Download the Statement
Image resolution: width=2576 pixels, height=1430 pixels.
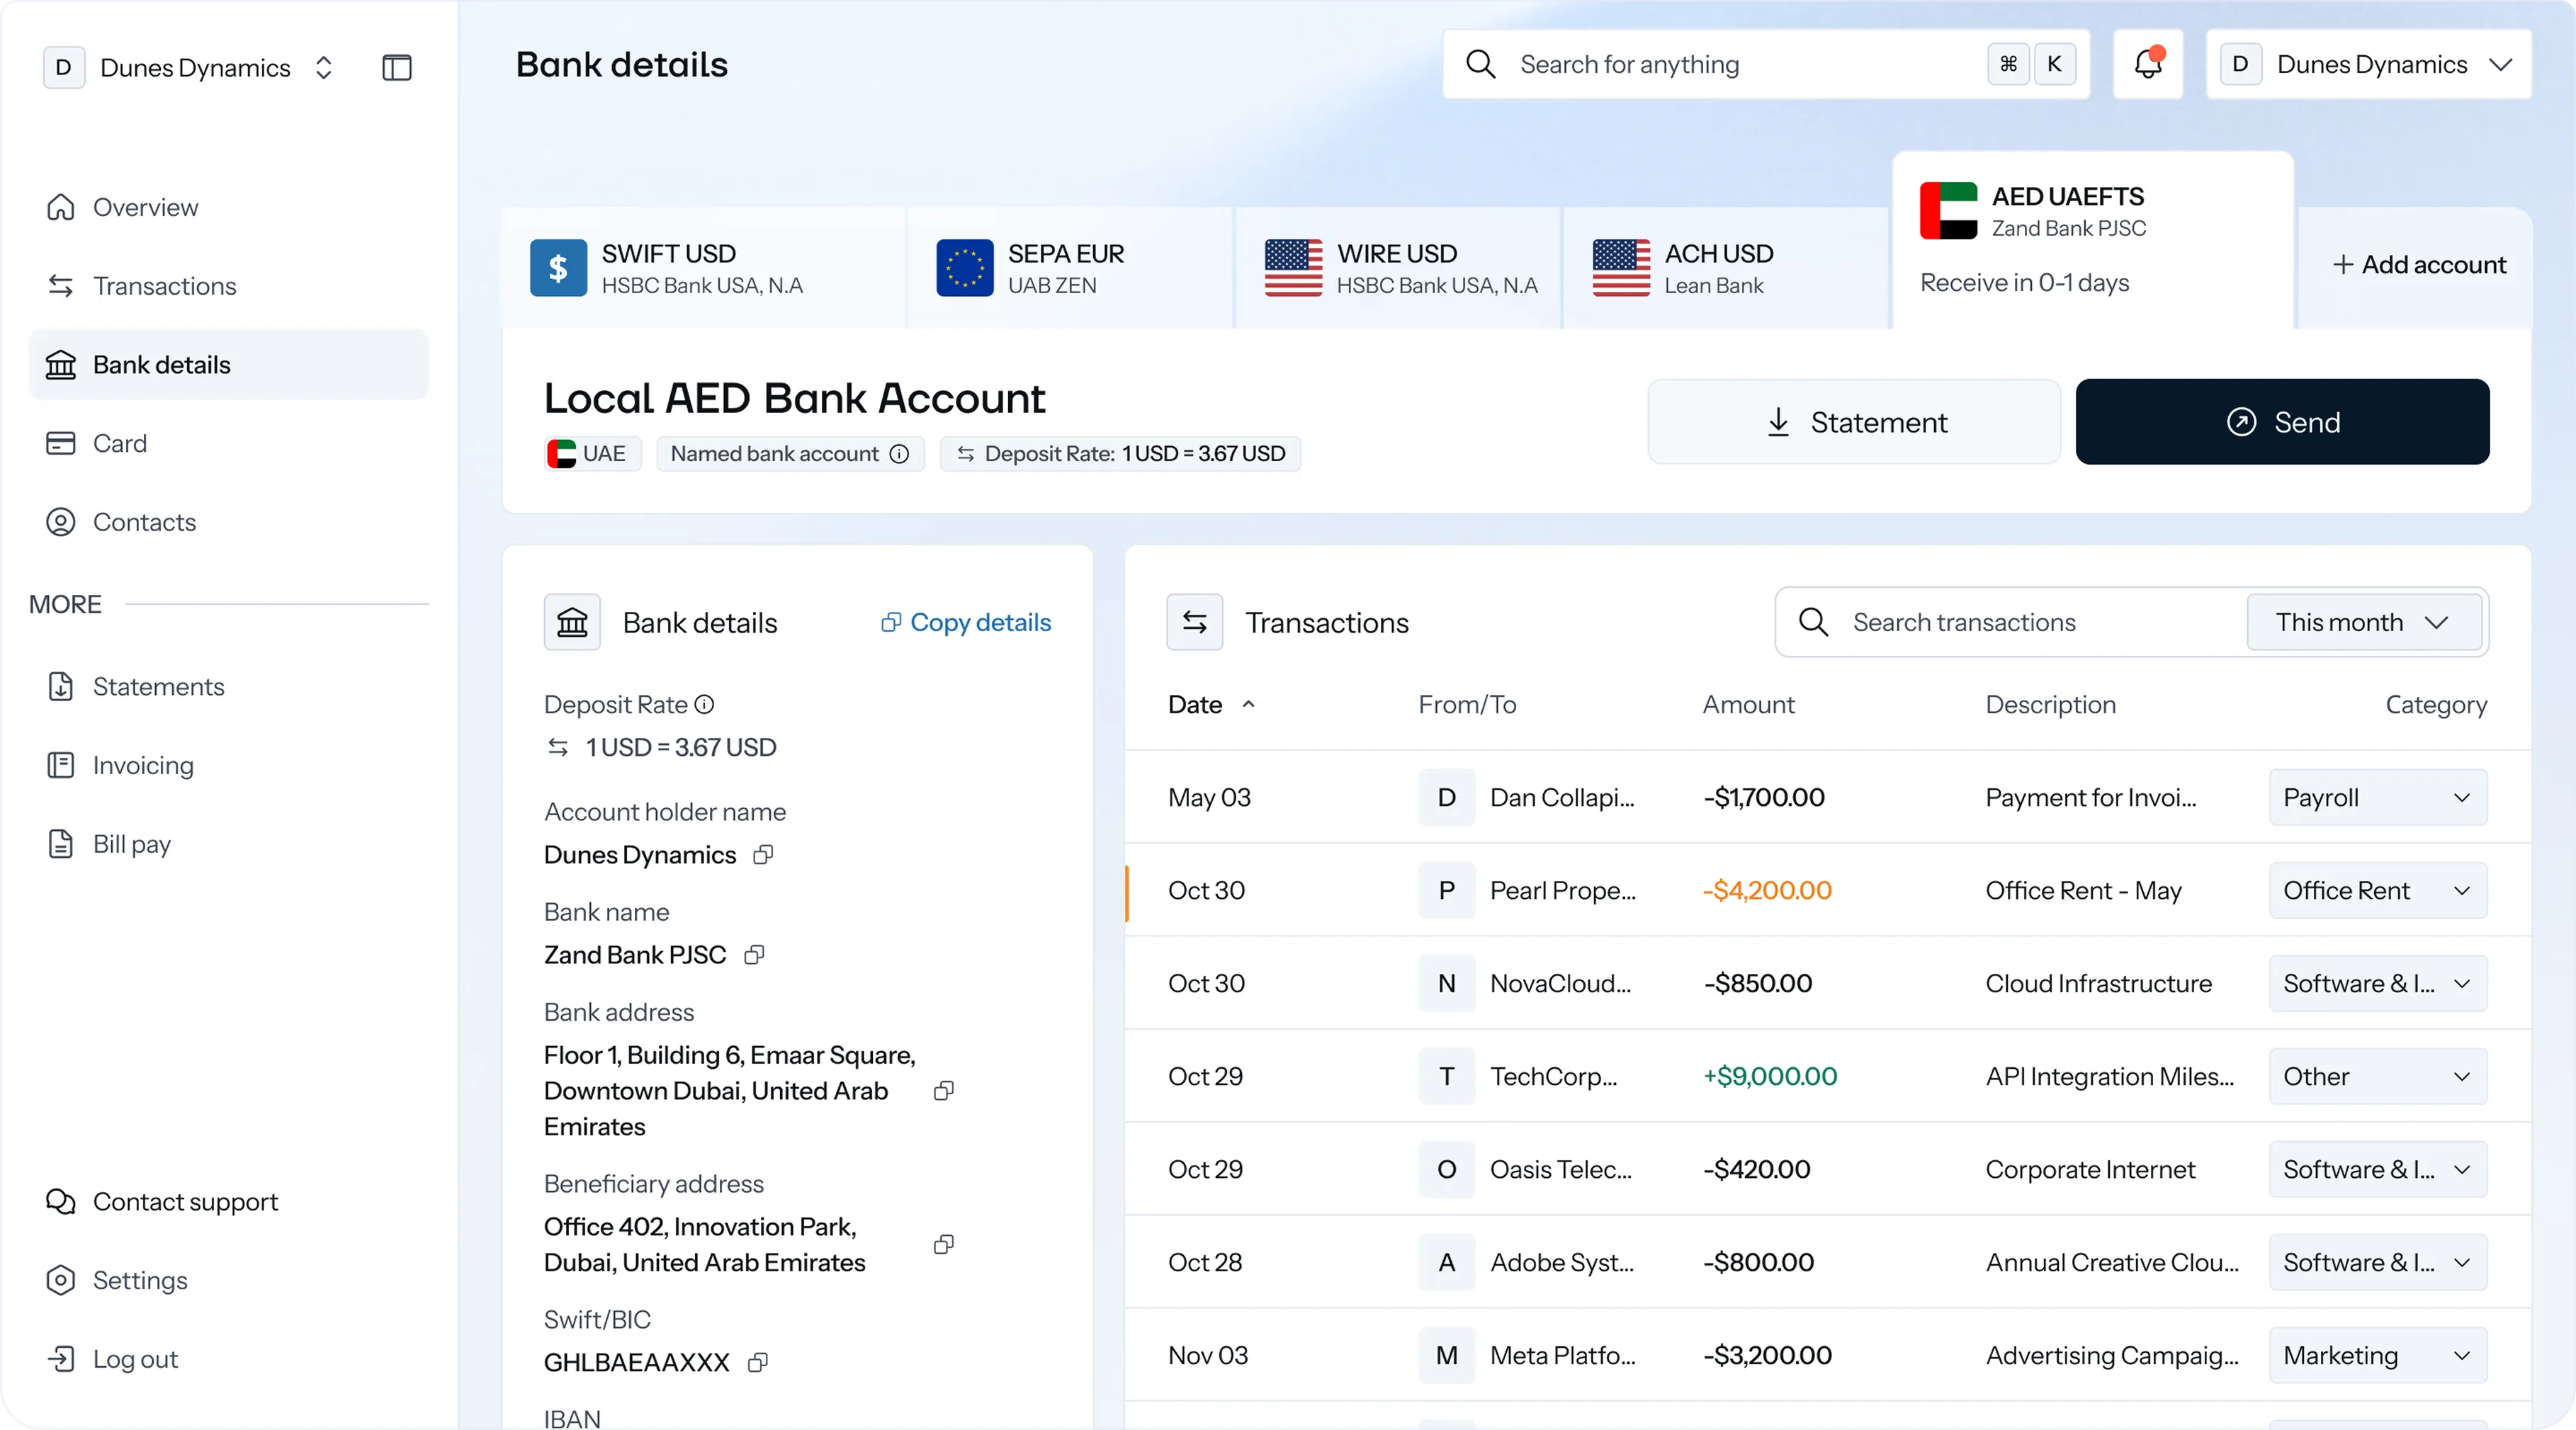(1853, 422)
